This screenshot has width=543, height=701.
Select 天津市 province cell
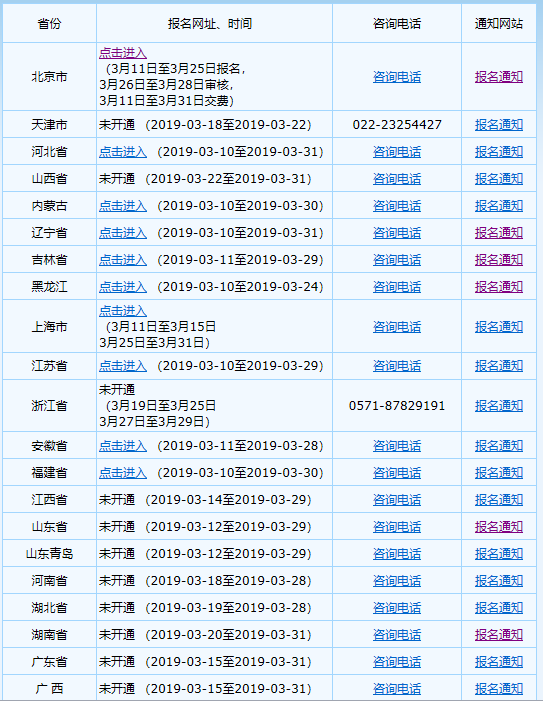click(49, 124)
